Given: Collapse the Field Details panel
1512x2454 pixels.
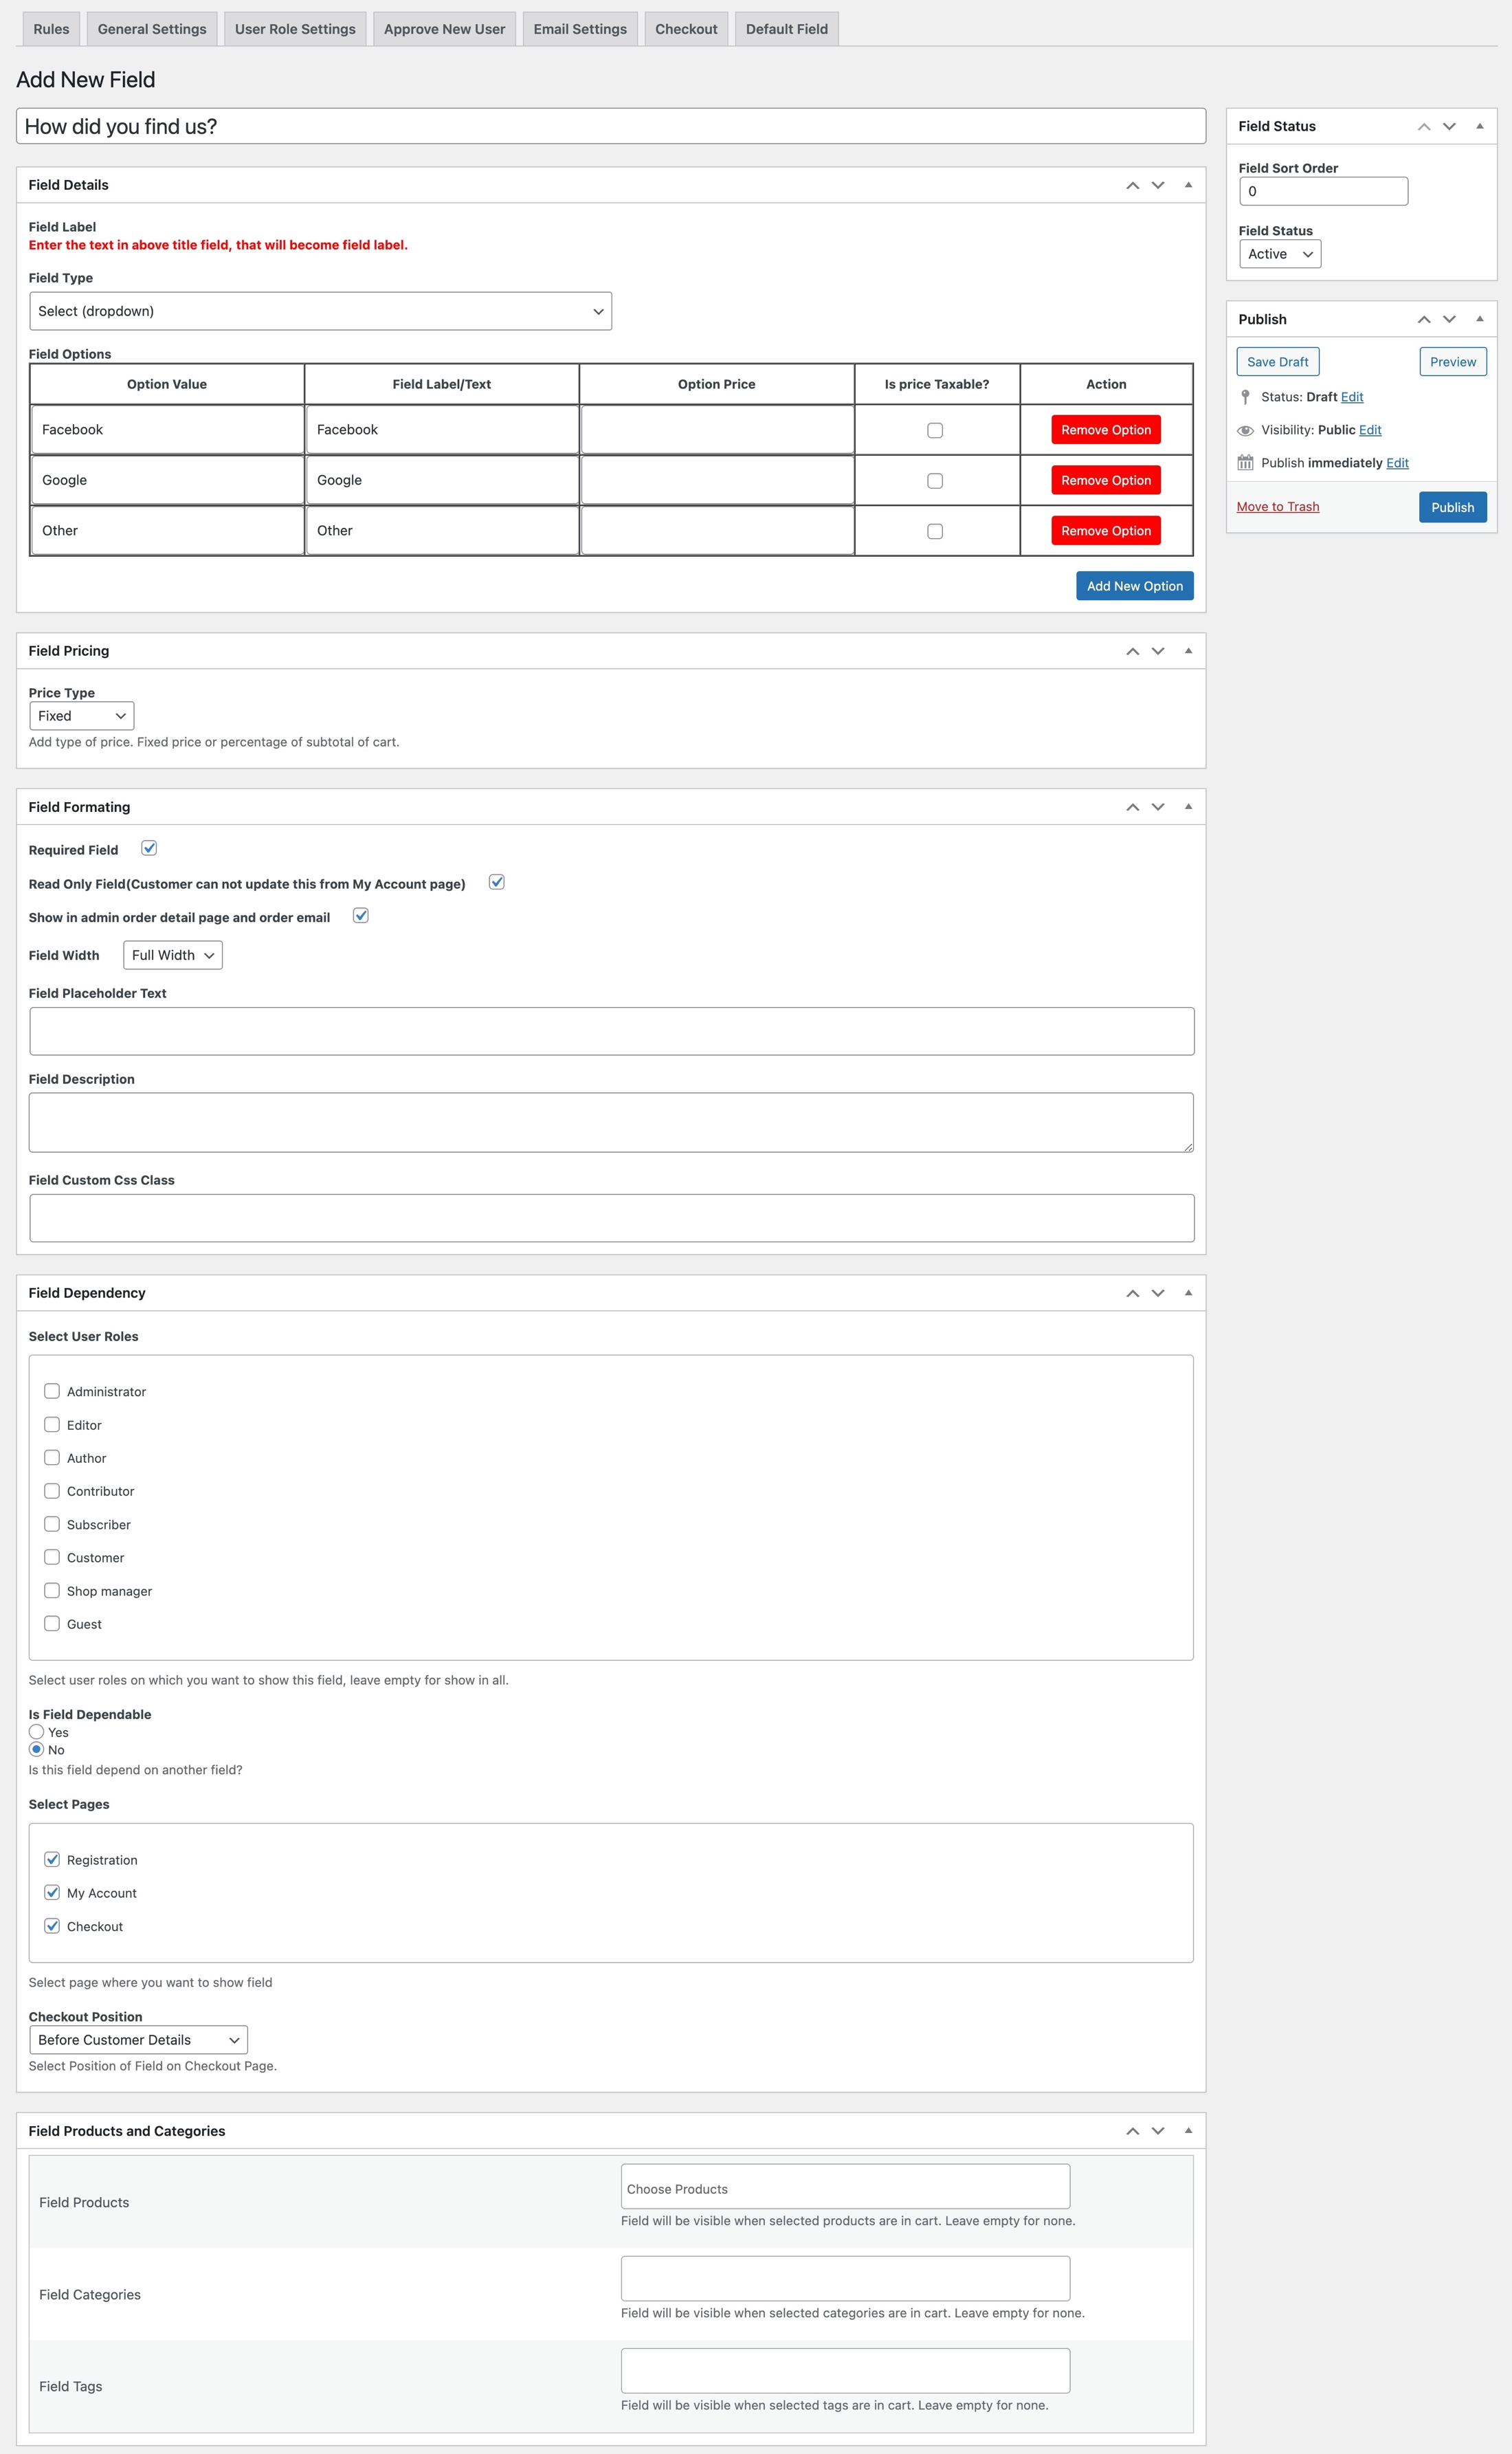Looking at the screenshot, I should pyautogui.click(x=1188, y=185).
